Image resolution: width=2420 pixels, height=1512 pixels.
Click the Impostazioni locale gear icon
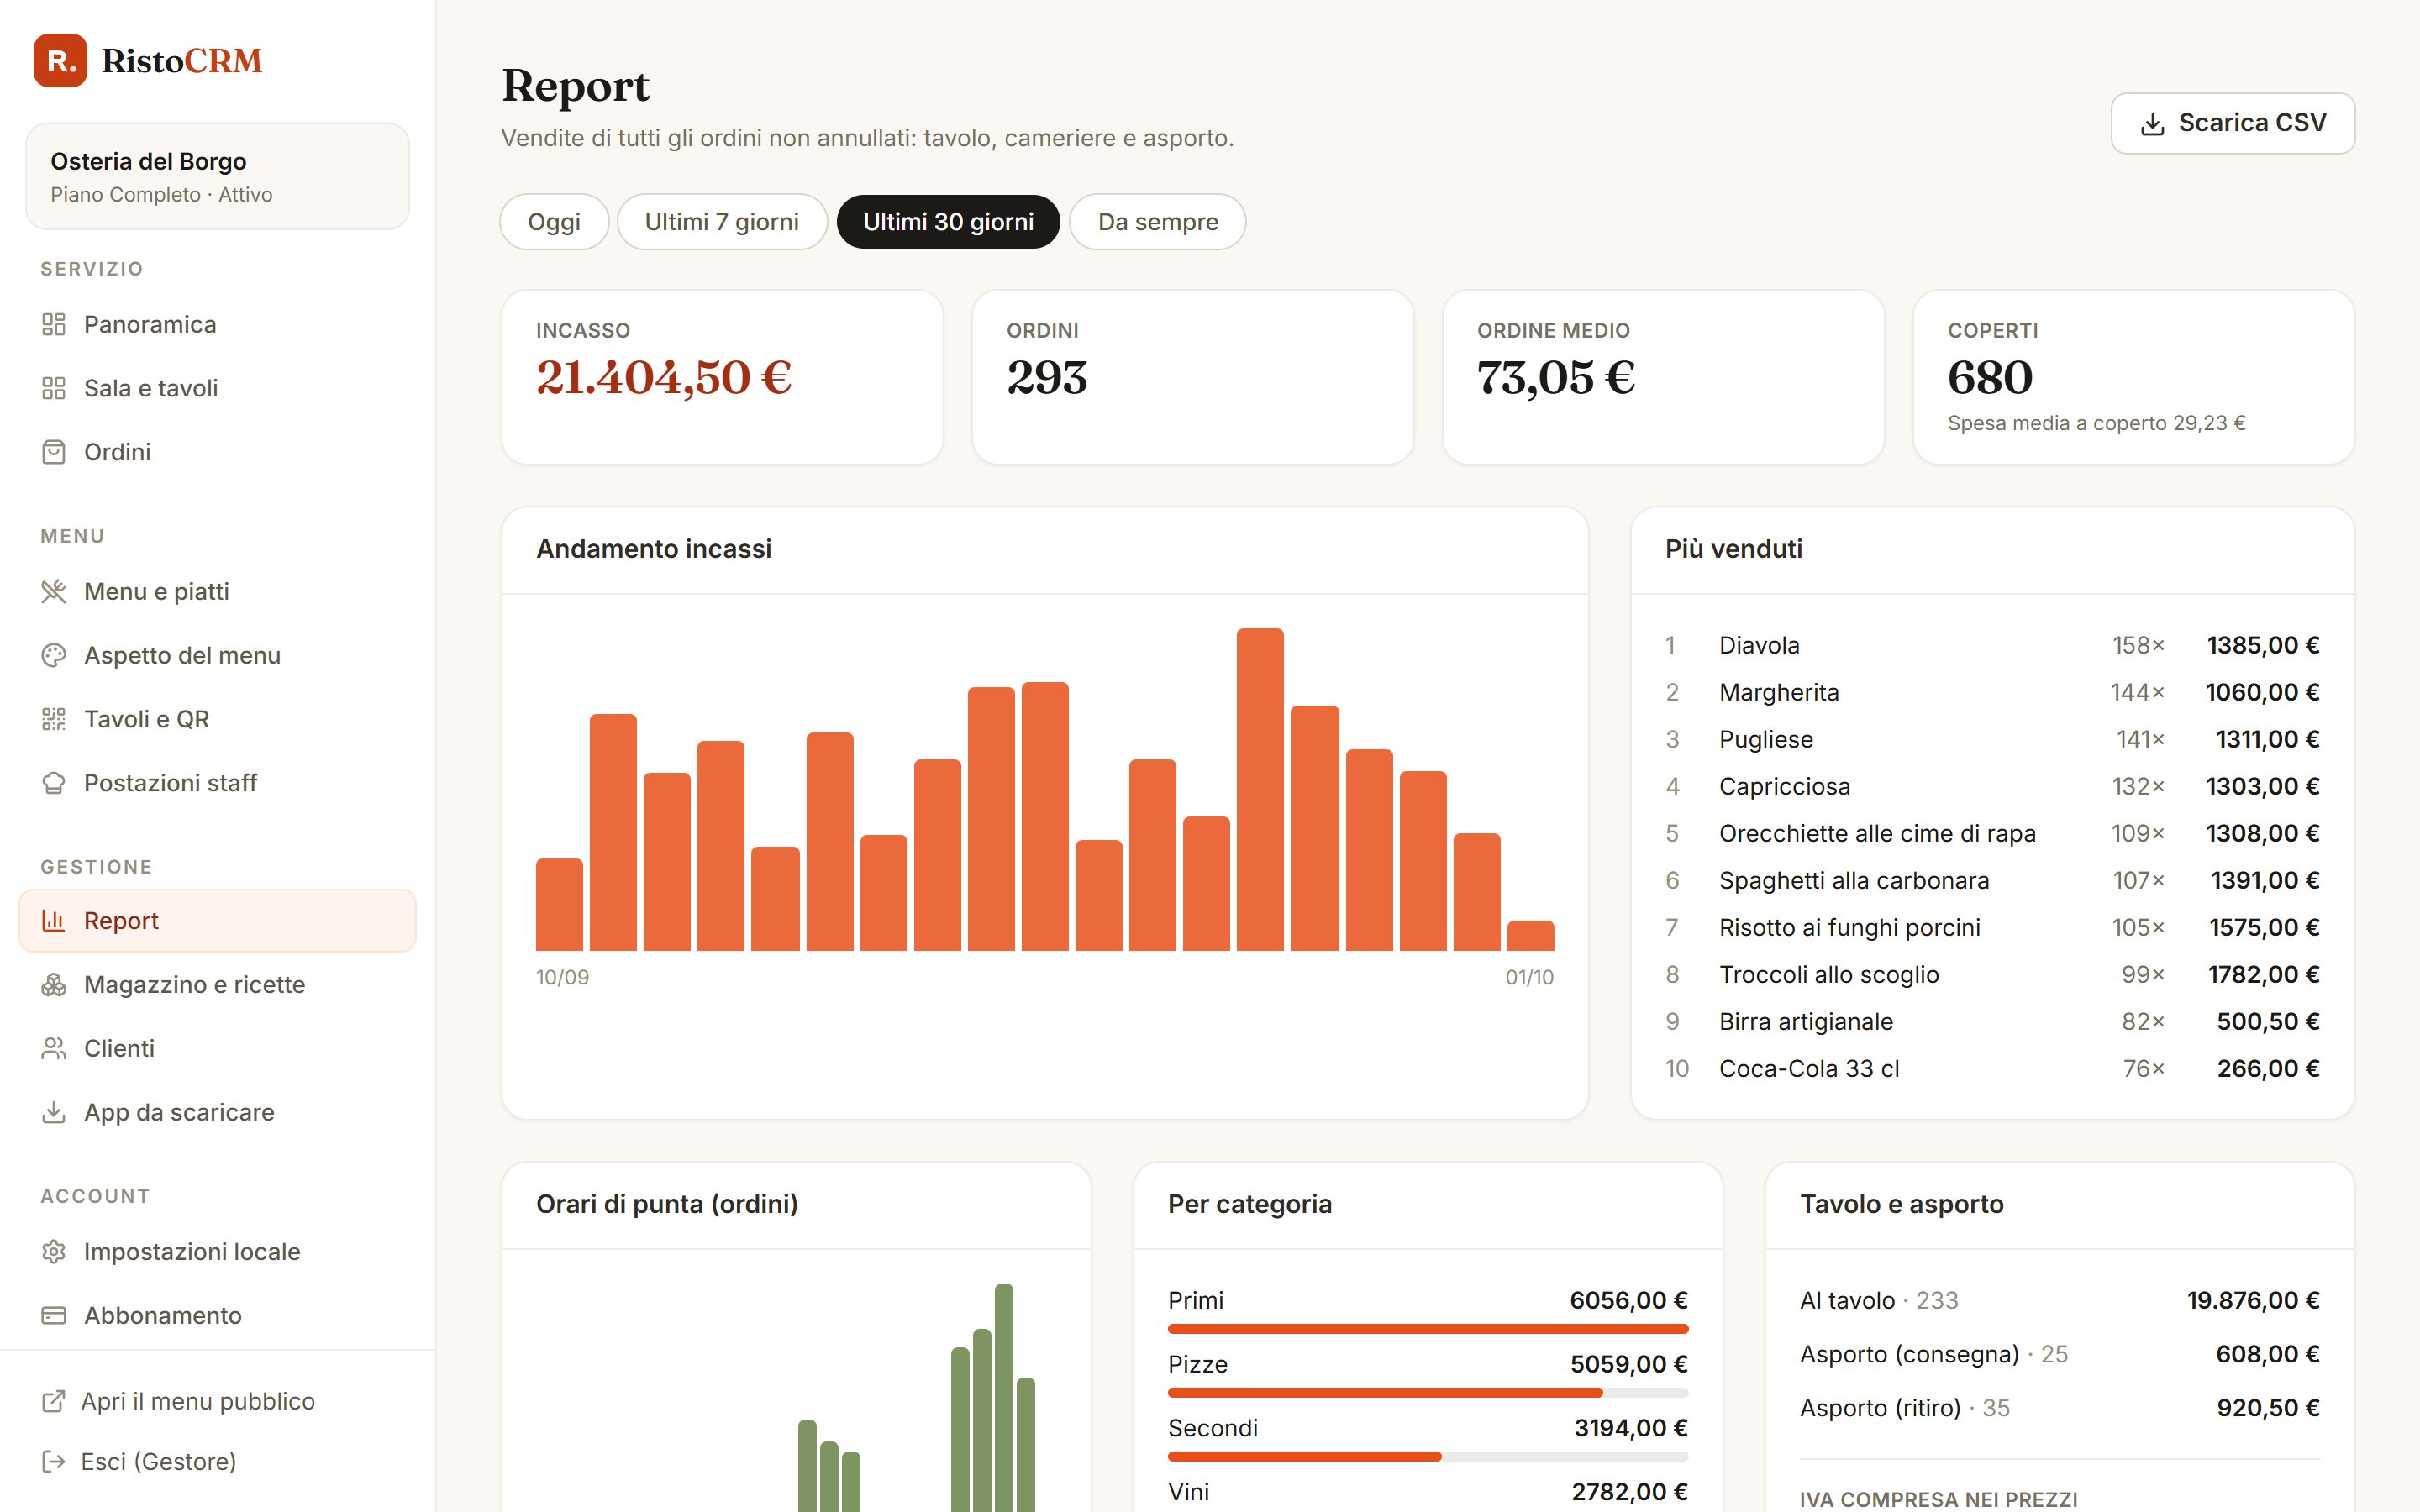click(54, 1251)
